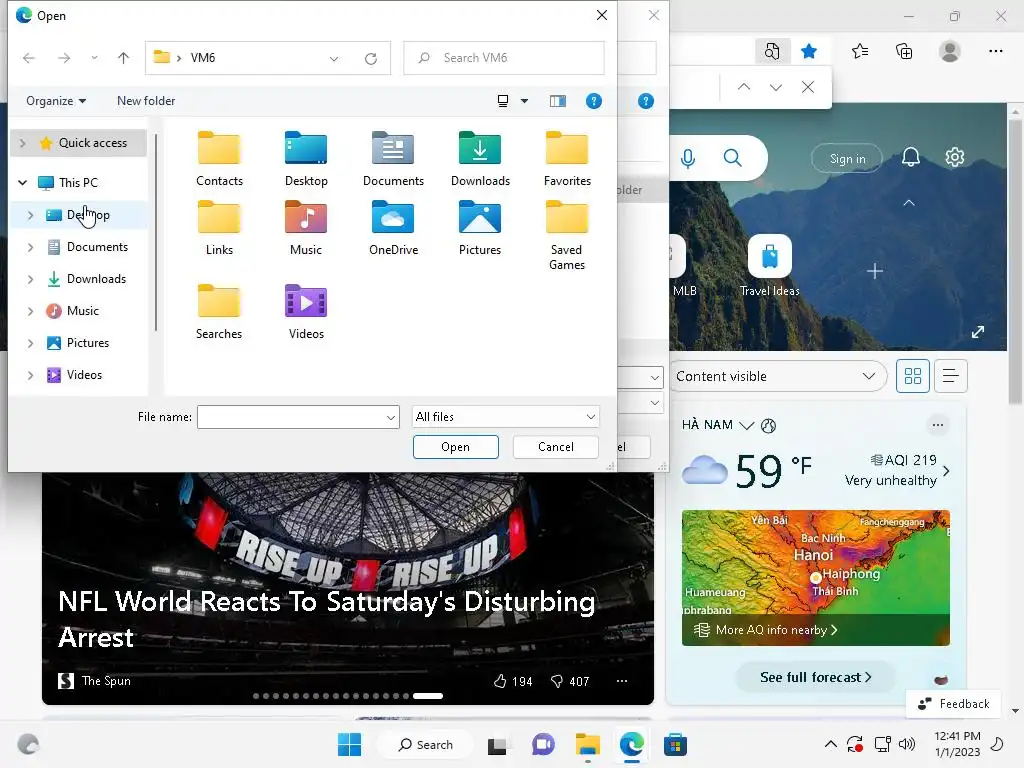
Task: Toggle the preview pane icon
Action: coord(558,101)
